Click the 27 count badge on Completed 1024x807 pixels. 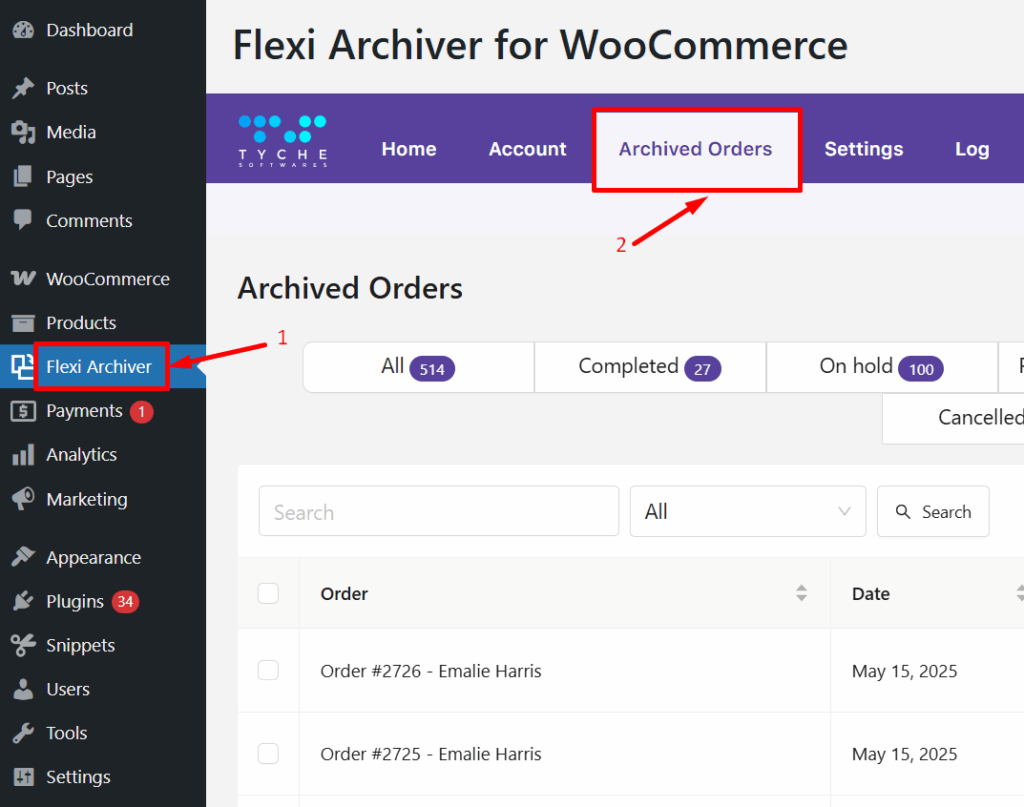pyautogui.click(x=702, y=369)
